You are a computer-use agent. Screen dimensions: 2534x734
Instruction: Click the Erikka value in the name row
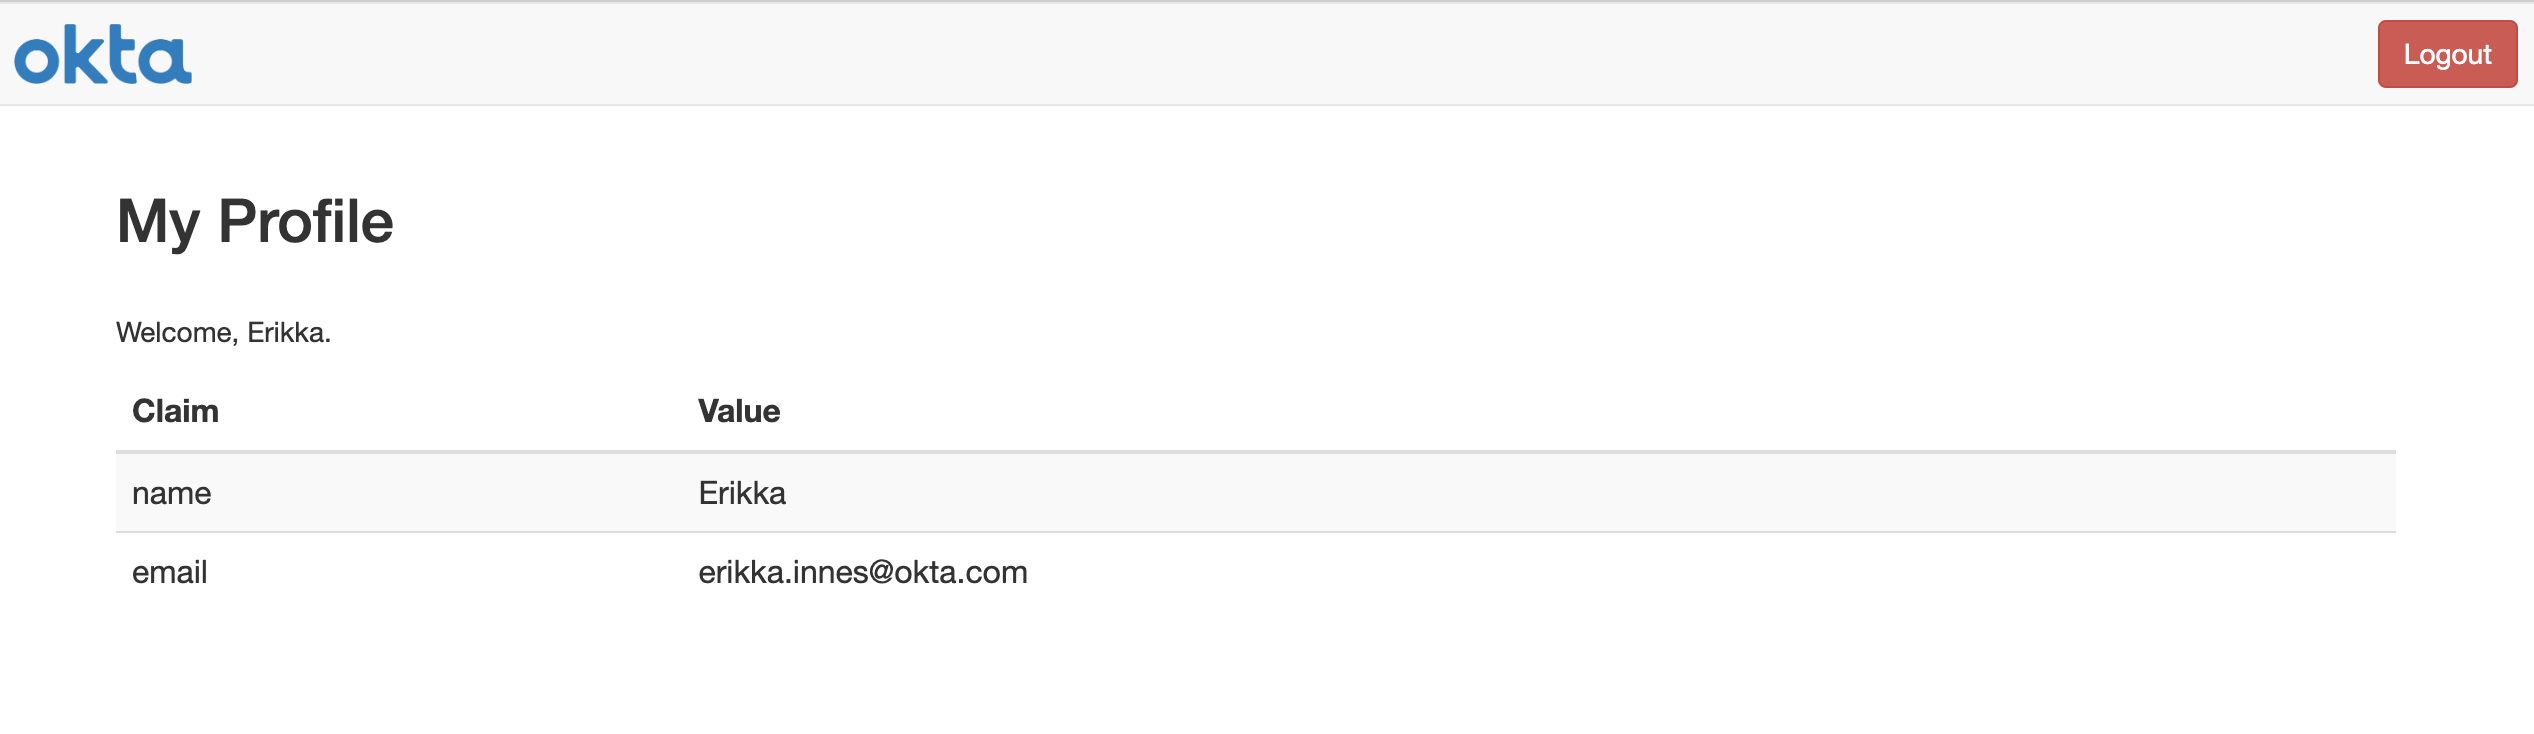742,493
